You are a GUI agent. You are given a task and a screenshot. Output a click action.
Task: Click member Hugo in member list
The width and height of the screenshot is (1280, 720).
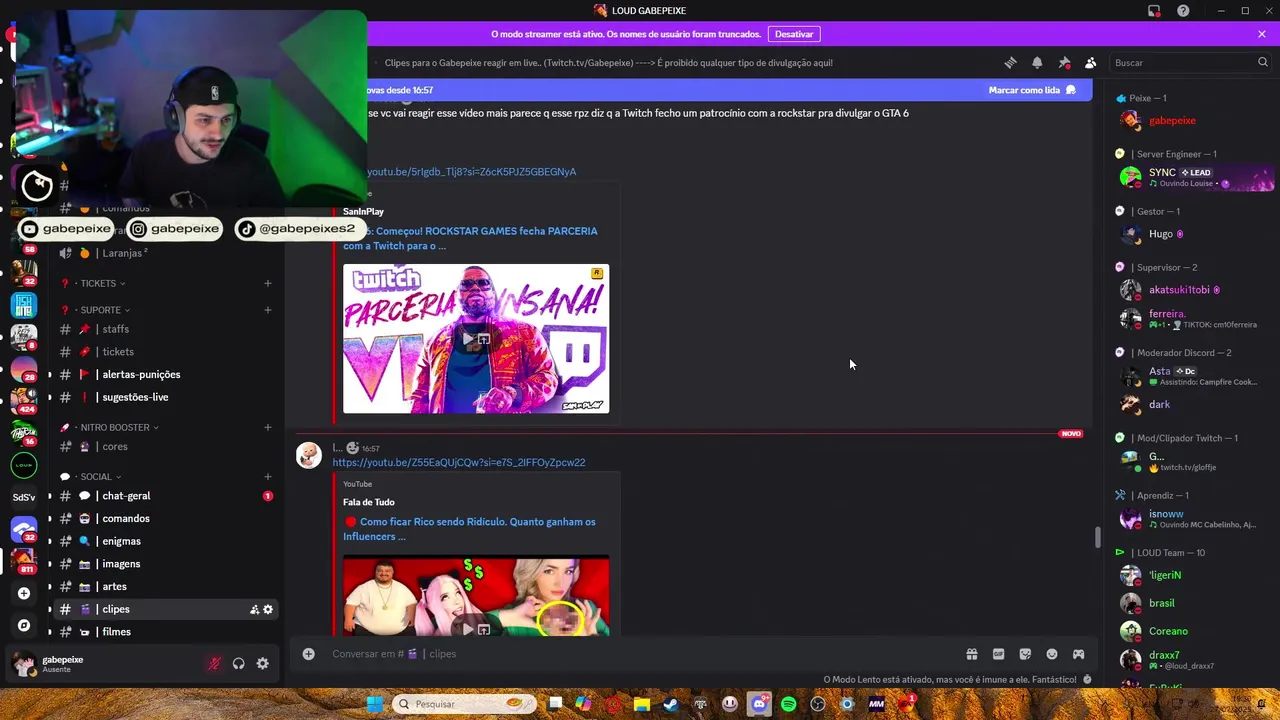[x=1195, y=234]
